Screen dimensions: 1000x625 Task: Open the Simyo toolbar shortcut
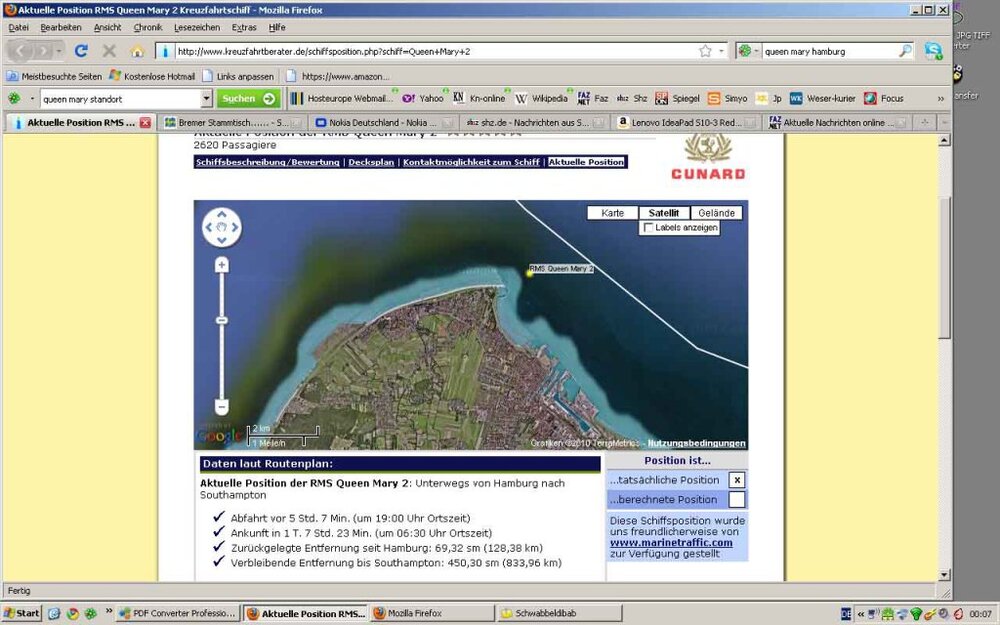[x=727, y=98]
